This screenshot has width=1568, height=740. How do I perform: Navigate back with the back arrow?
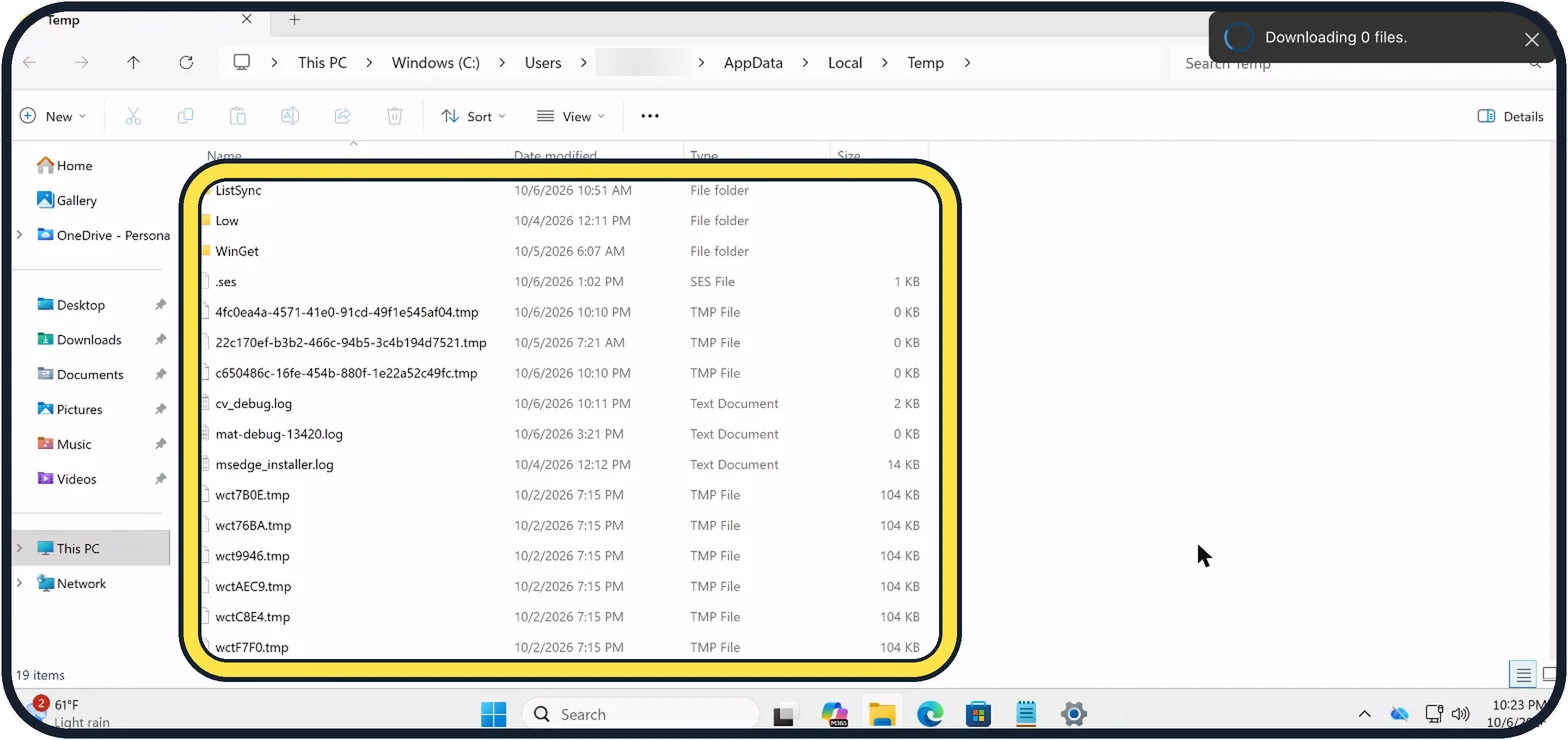pyautogui.click(x=30, y=62)
